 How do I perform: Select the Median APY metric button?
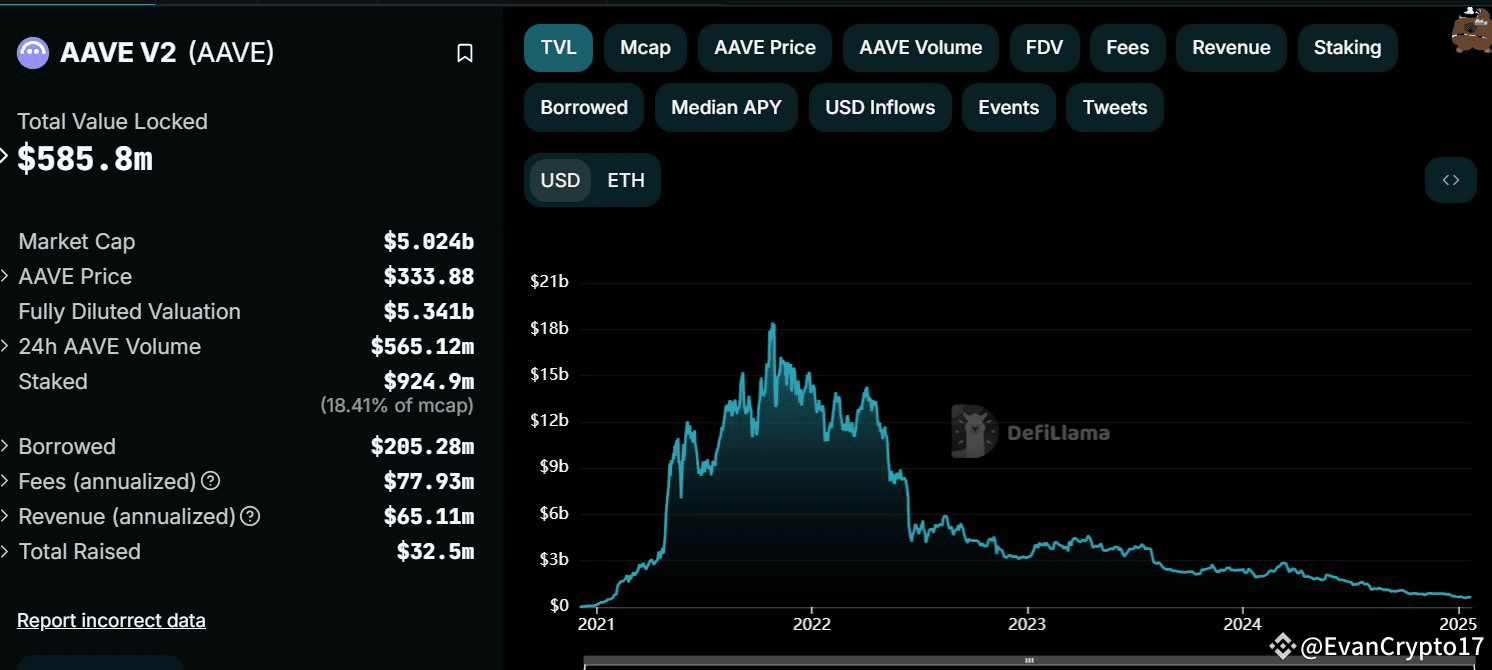[726, 107]
